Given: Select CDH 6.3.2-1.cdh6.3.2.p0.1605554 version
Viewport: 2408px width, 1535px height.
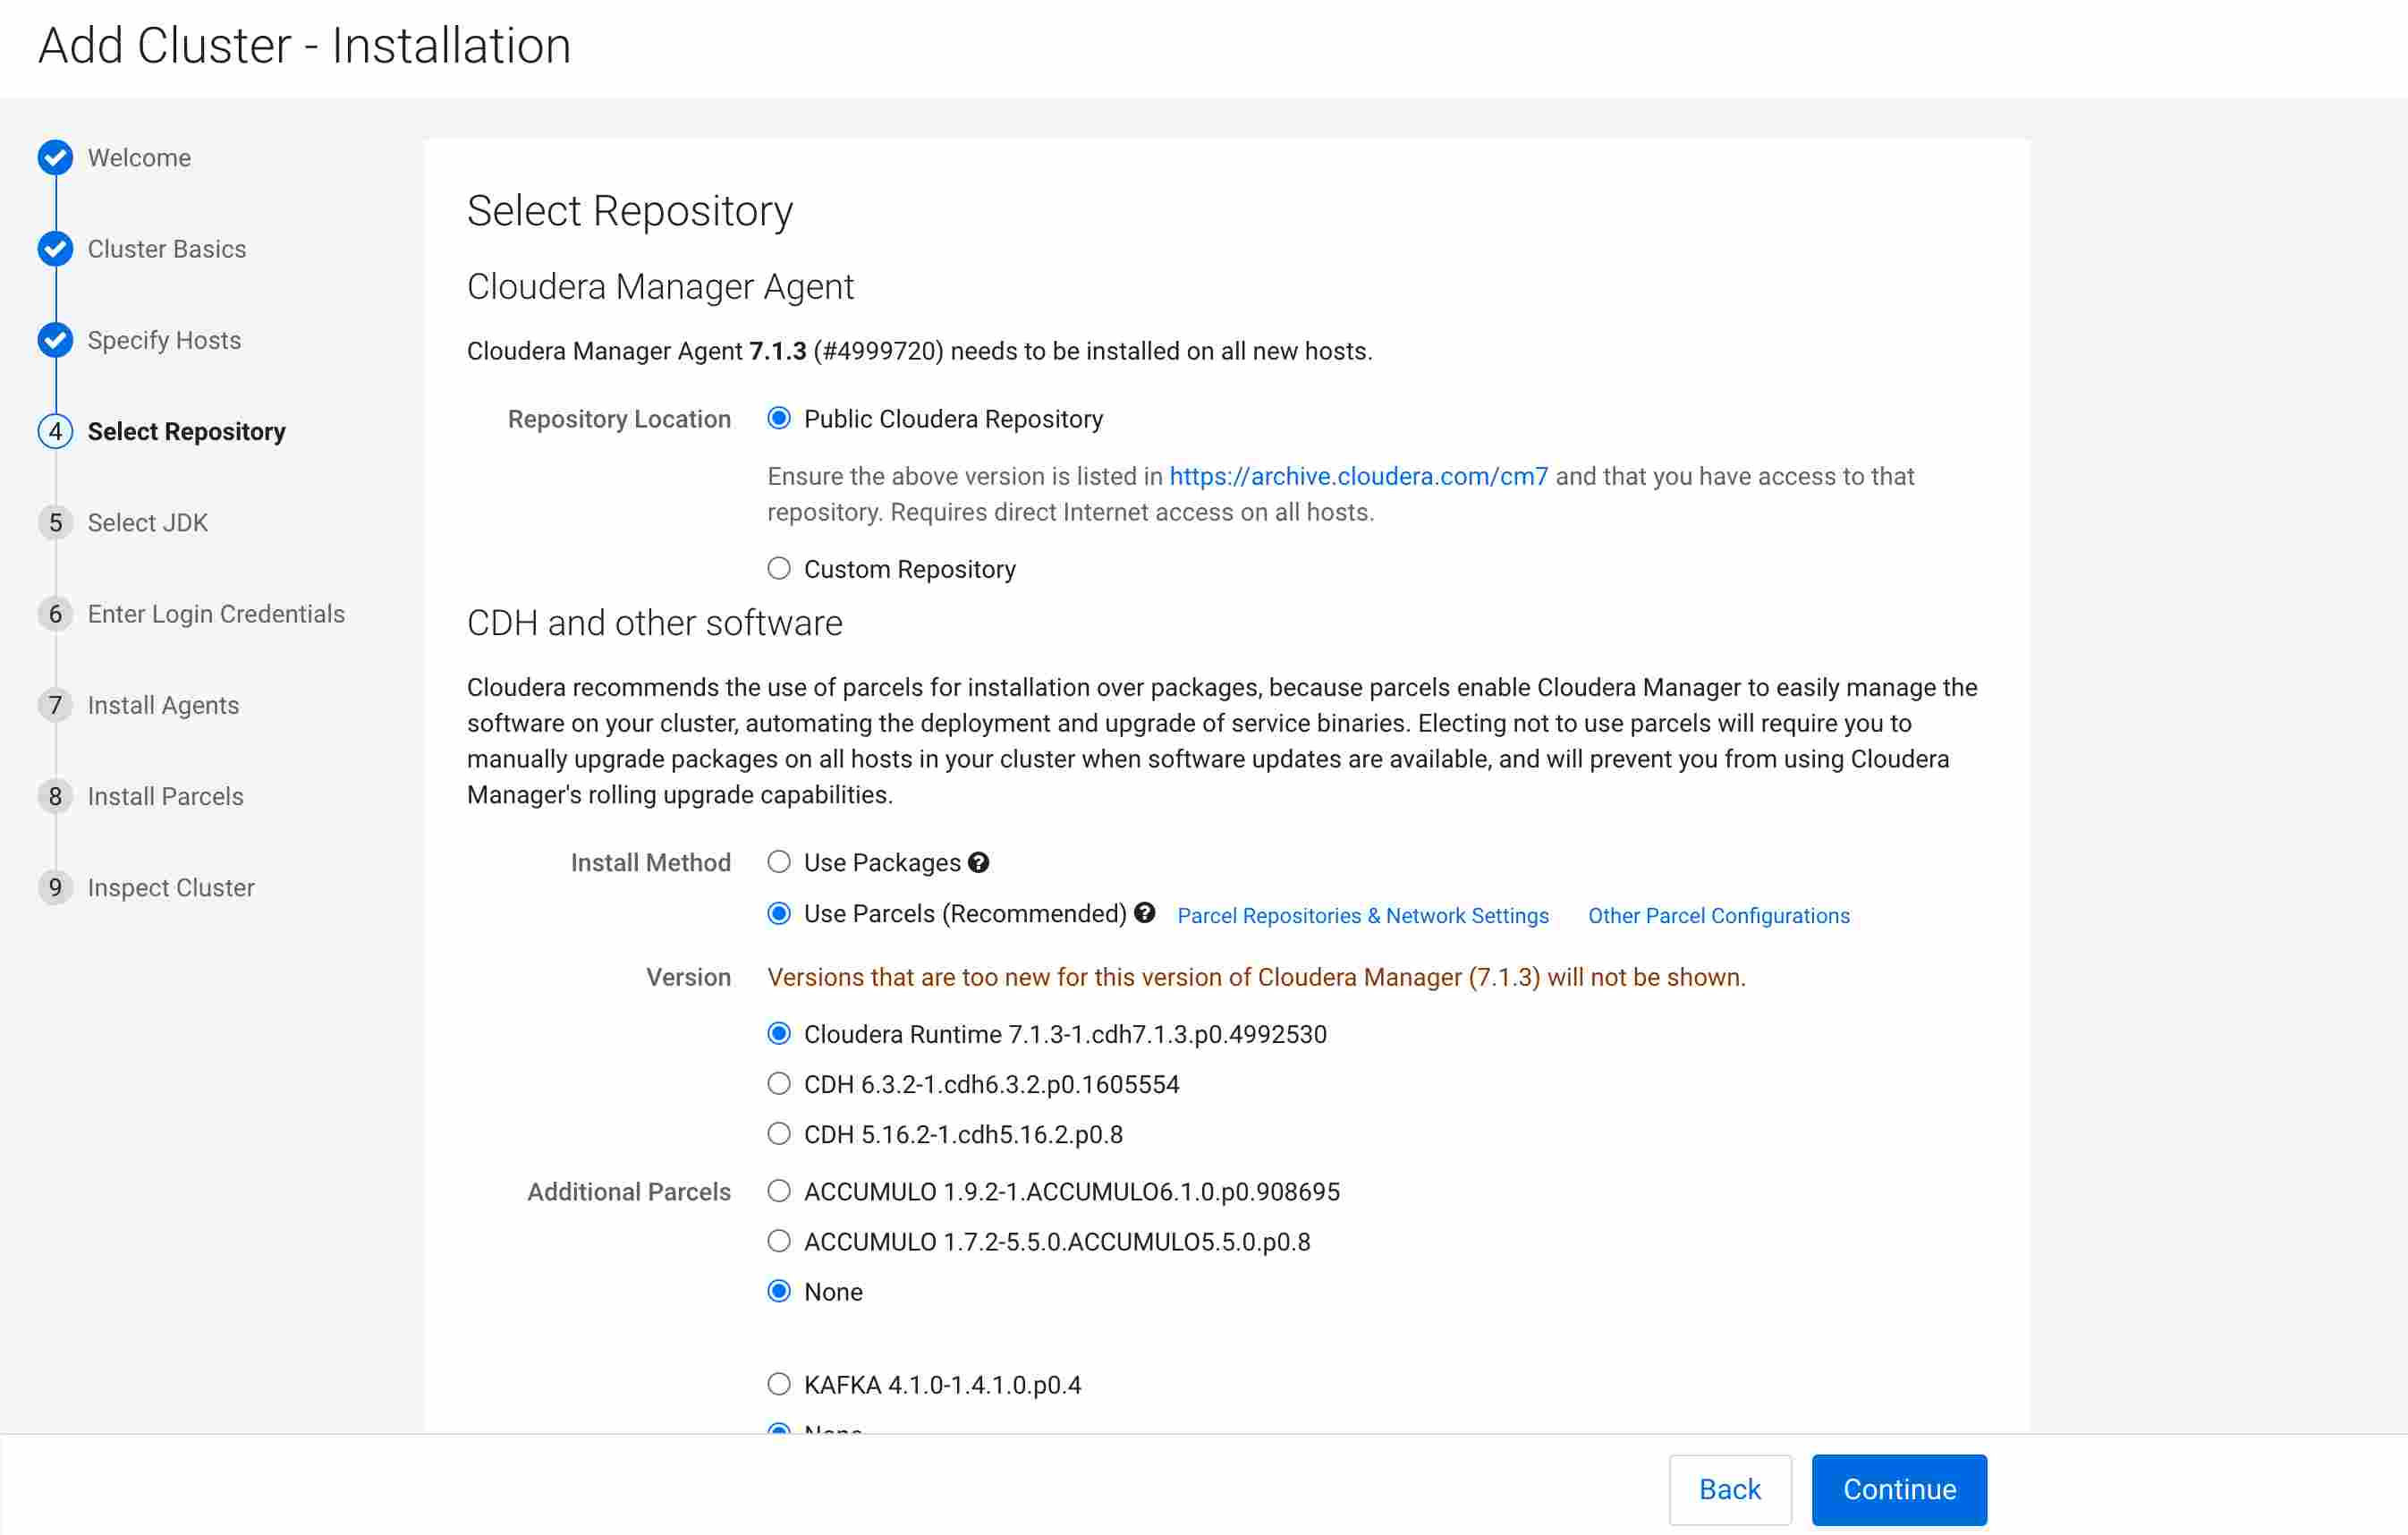Looking at the screenshot, I should click(x=778, y=1084).
